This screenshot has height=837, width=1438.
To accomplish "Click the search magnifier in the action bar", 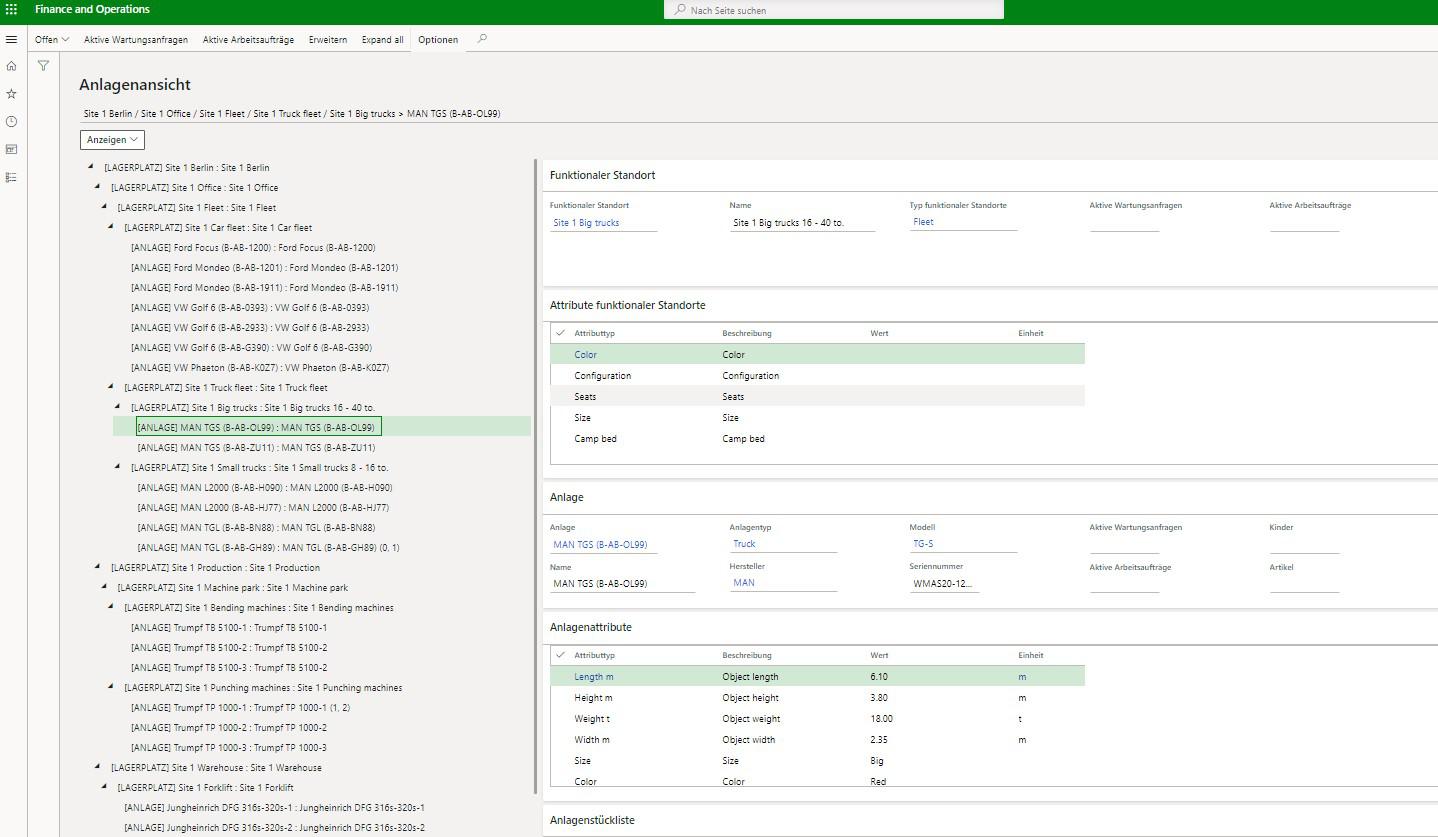I will click(x=481, y=40).
